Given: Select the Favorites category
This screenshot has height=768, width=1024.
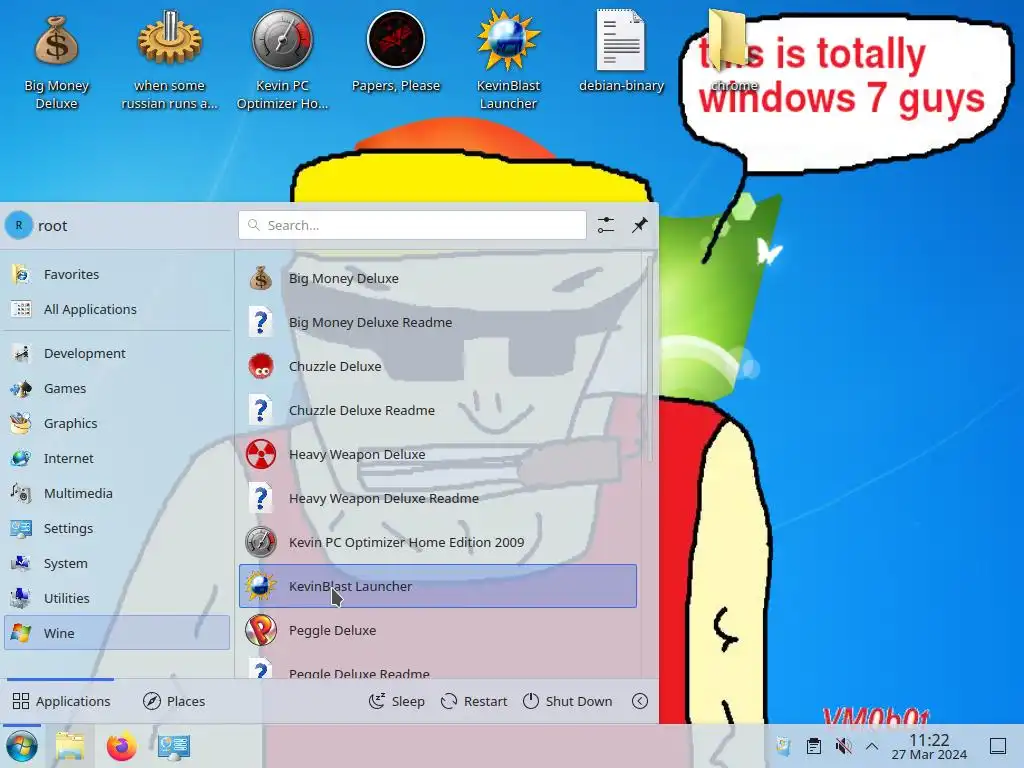Looking at the screenshot, I should point(117,274).
